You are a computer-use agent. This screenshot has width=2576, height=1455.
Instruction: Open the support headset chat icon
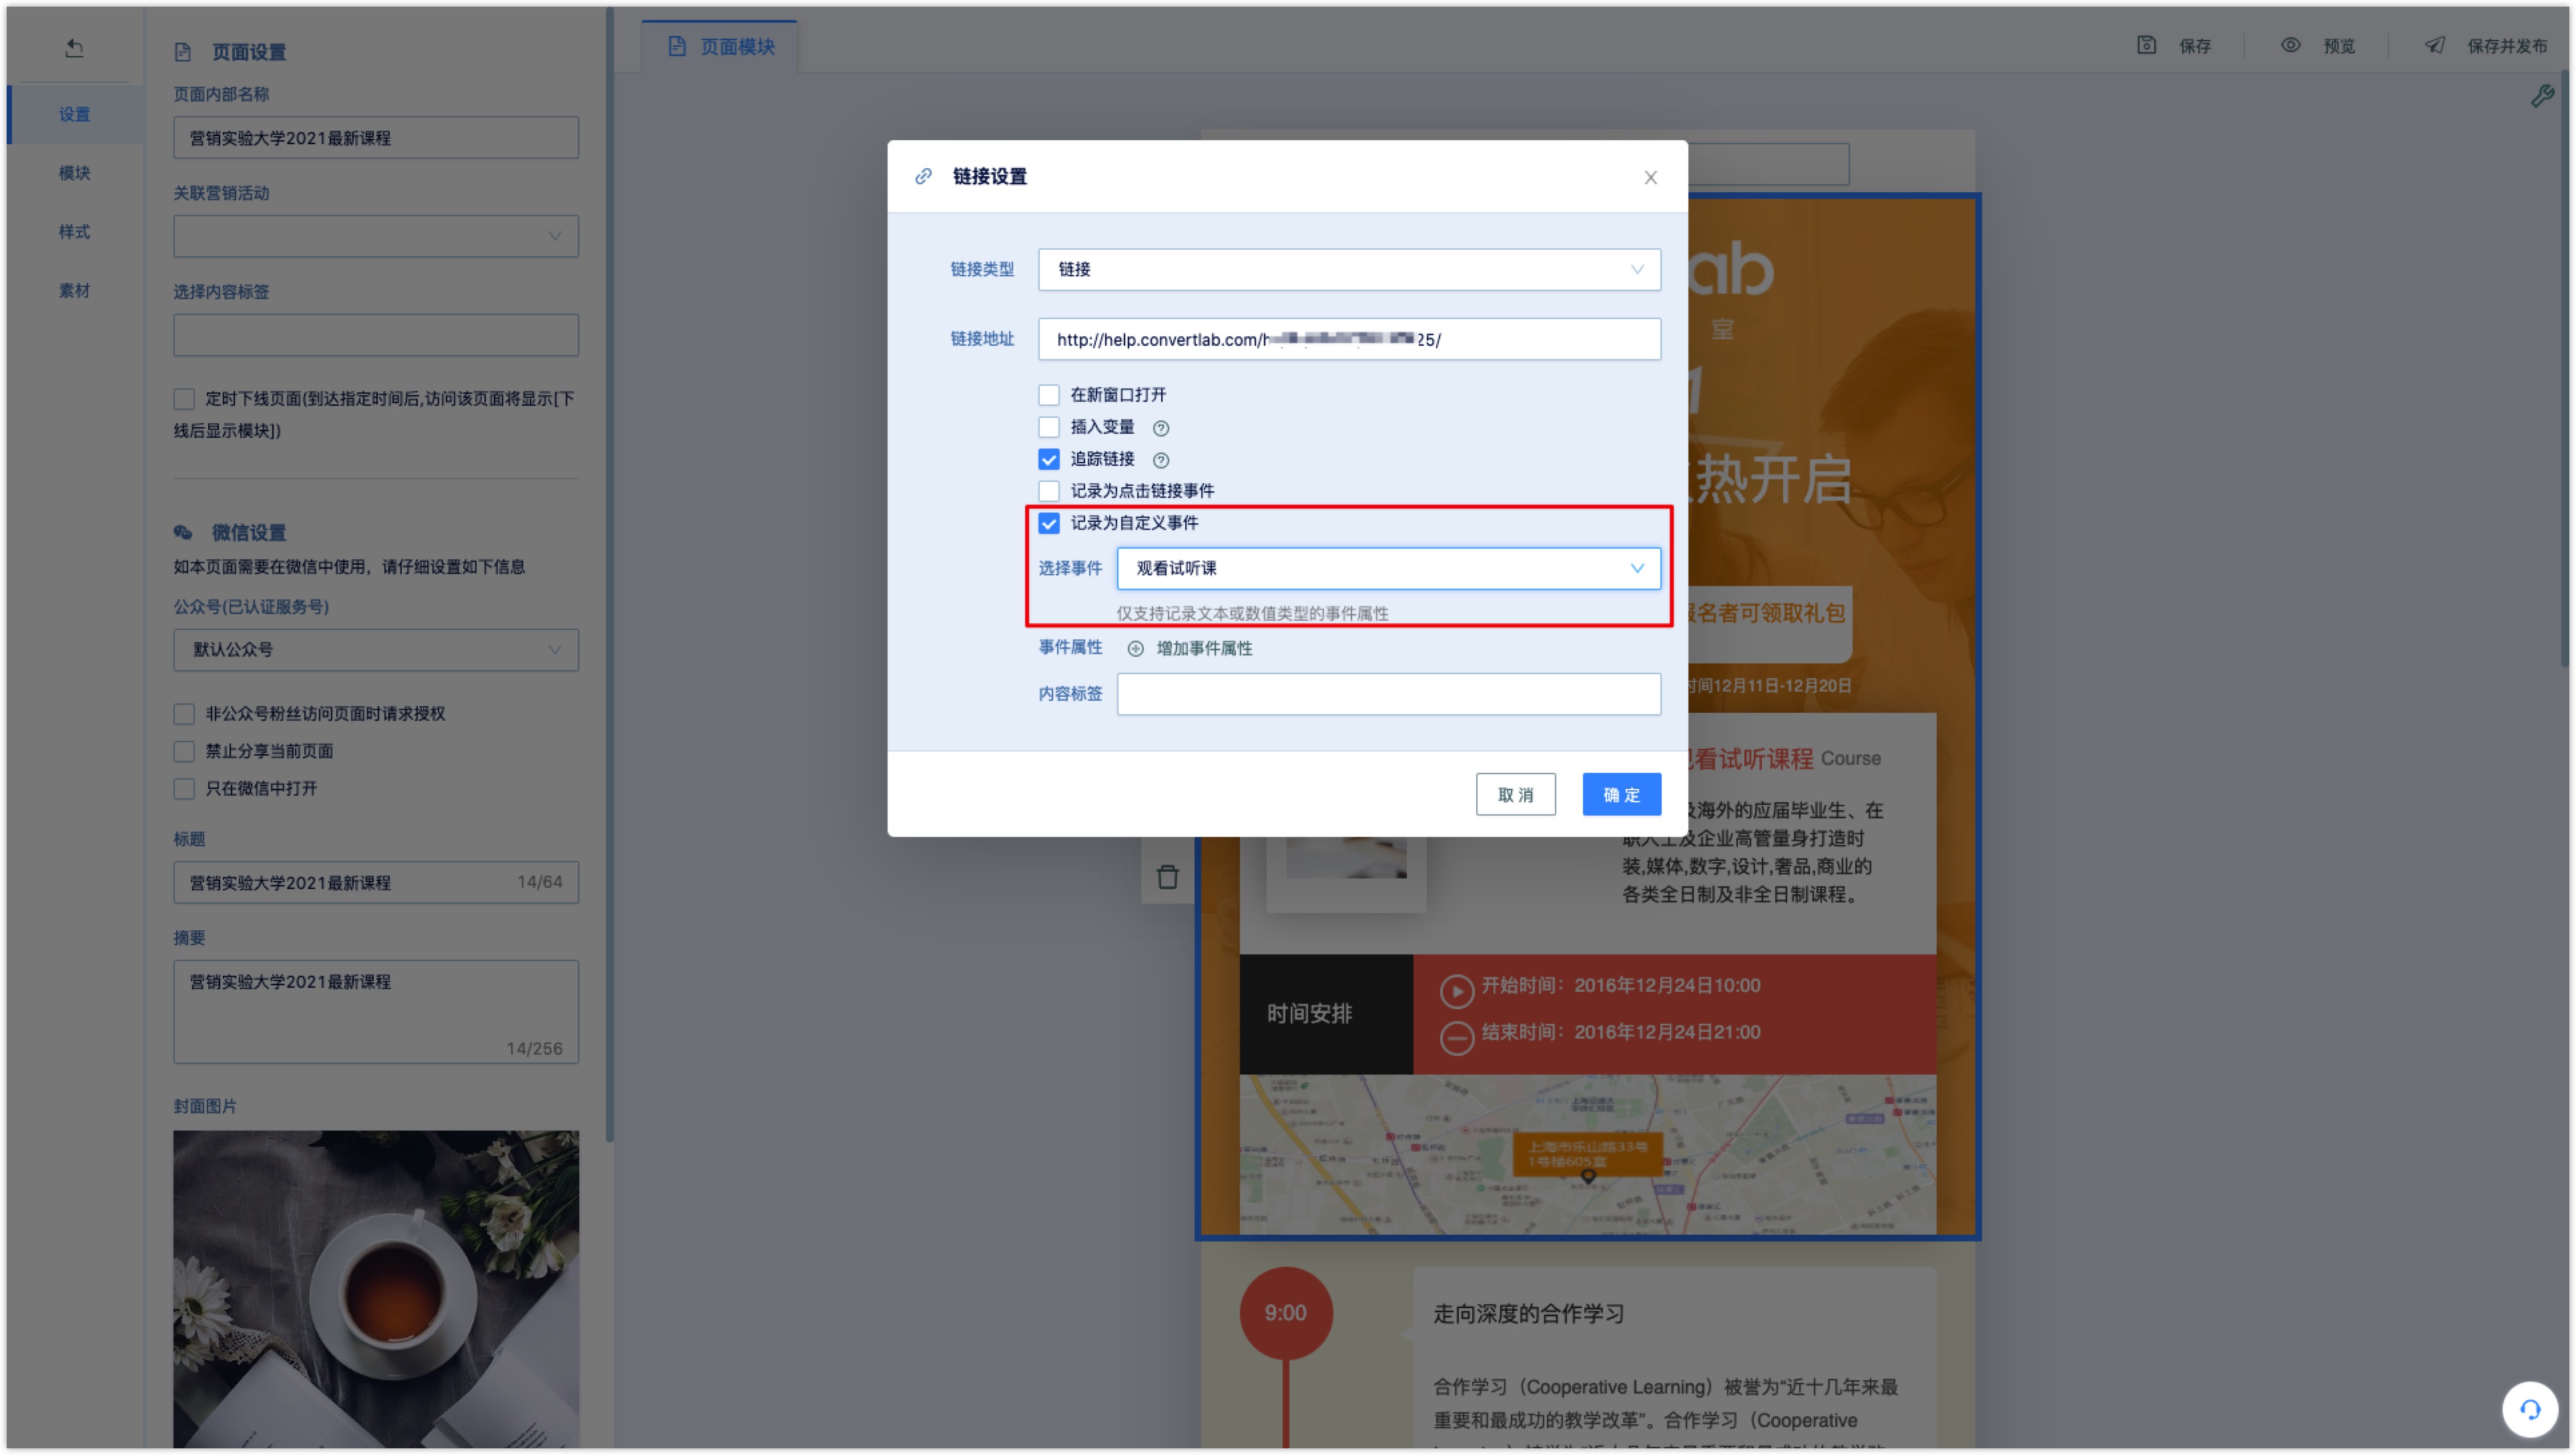click(2530, 1410)
